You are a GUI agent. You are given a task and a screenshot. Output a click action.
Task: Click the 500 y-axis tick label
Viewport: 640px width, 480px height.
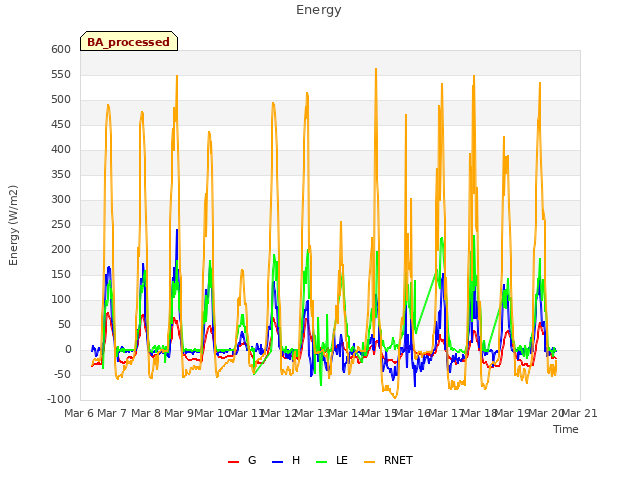[61, 100]
